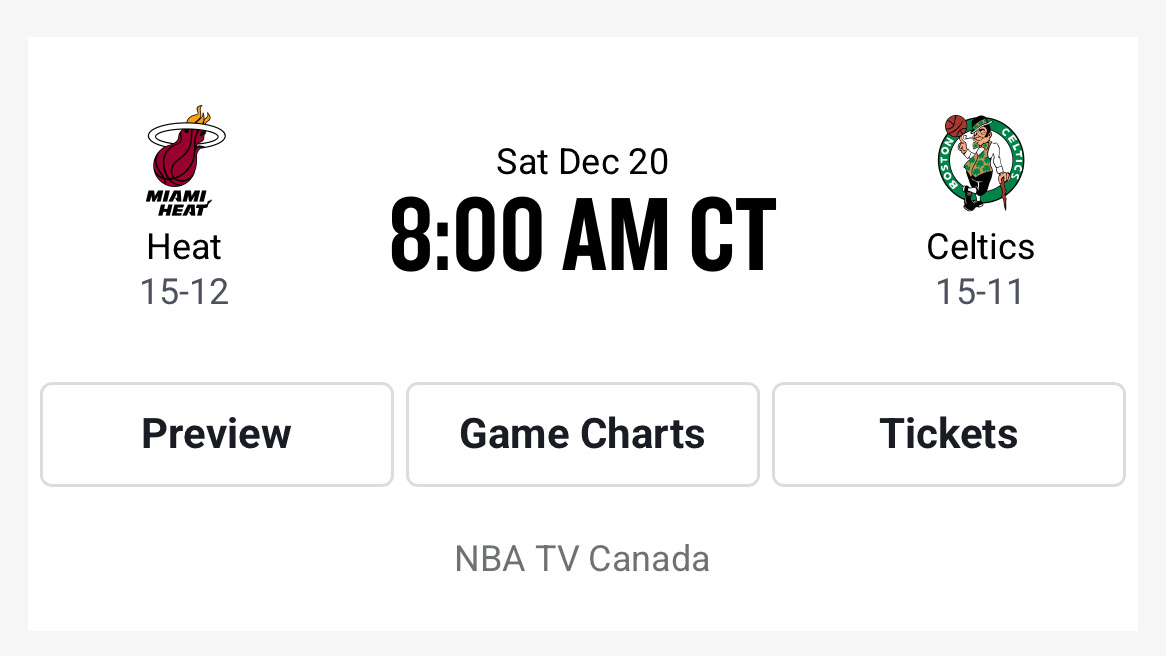Click the Heat's 15-12 record
The width and height of the screenshot is (1166, 656).
coord(183,292)
